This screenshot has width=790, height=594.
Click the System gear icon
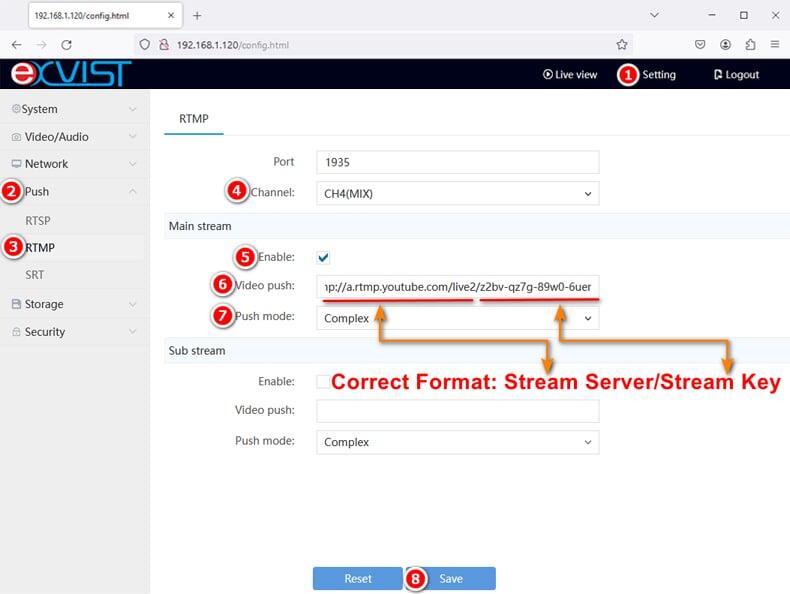click(x=16, y=109)
